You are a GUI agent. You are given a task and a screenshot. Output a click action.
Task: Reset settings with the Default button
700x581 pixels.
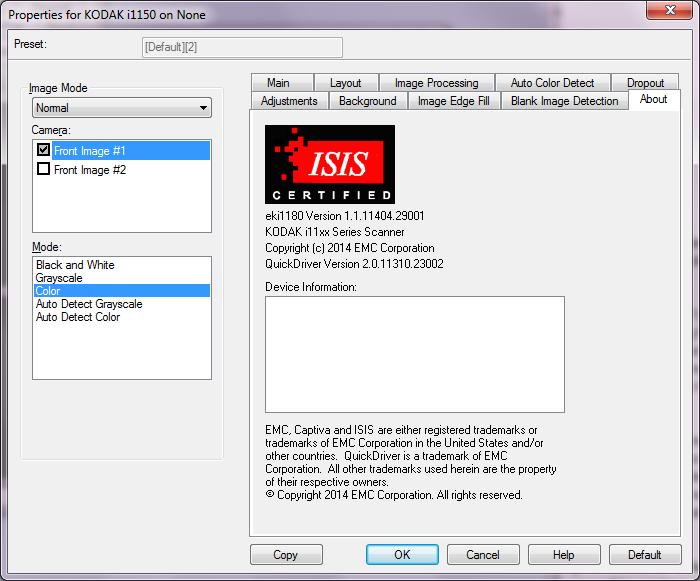[645, 555]
